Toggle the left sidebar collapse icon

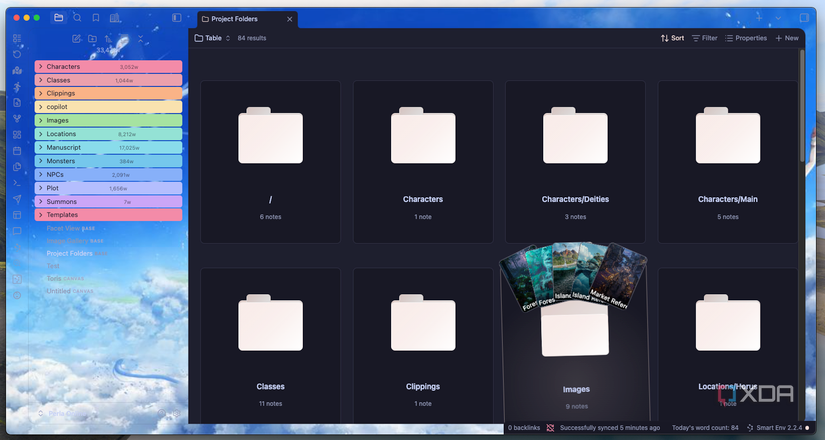(x=177, y=18)
